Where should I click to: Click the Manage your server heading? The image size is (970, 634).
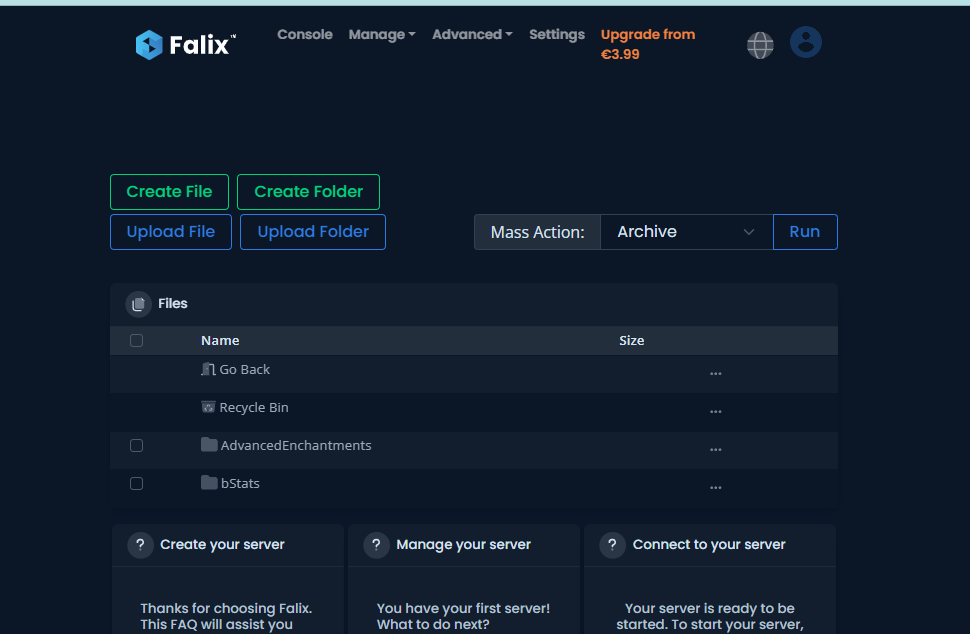pos(463,545)
